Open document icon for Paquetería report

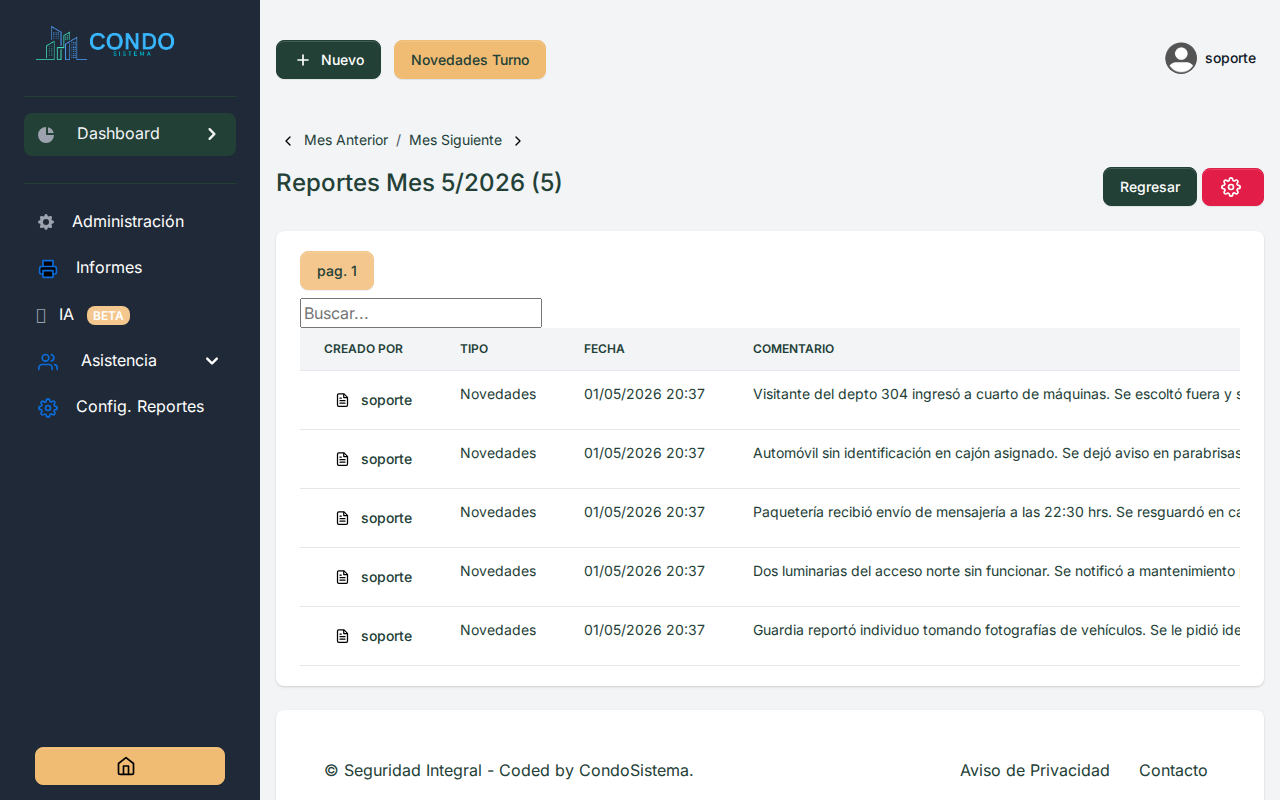(x=342, y=518)
